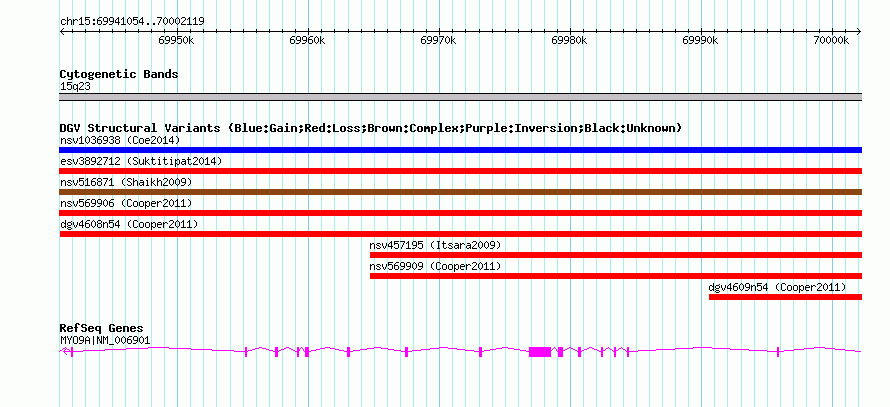Click the 69970k ruler tick label

439,40
